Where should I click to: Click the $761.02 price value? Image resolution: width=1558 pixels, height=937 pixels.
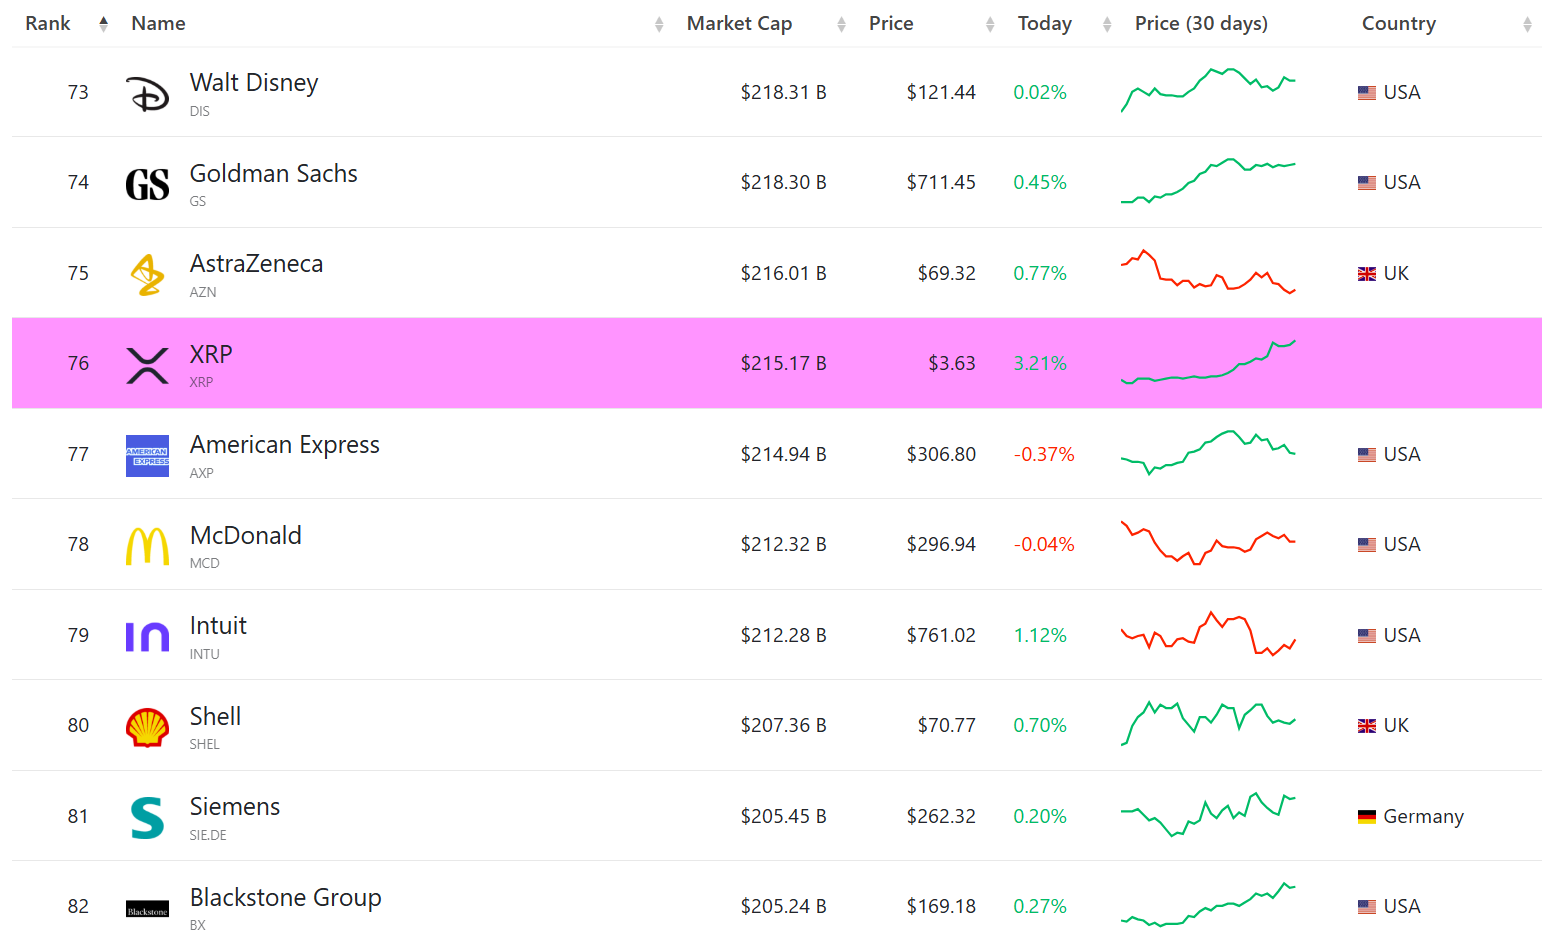click(x=941, y=636)
